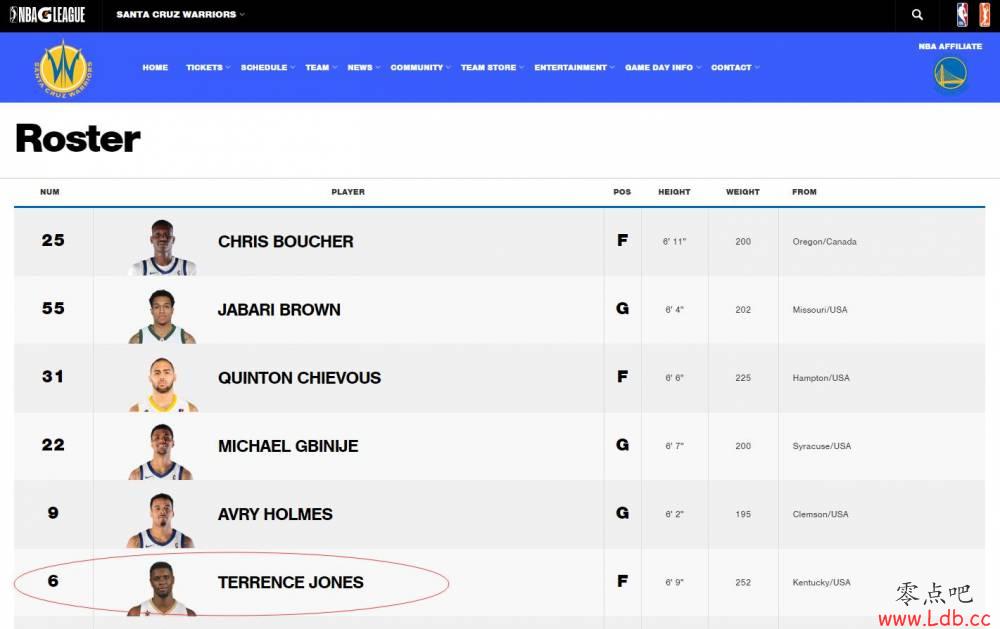The width and height of the screenshot is (1000, 629).
Task: Click the NBA Affiliate label
Action: 950,47
